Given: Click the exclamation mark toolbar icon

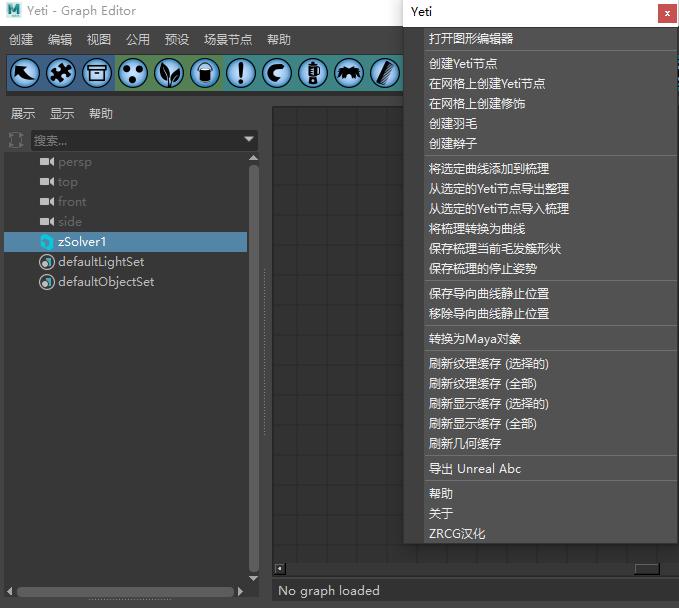Looking at the screenshot, I should click(x=241, y=72).
